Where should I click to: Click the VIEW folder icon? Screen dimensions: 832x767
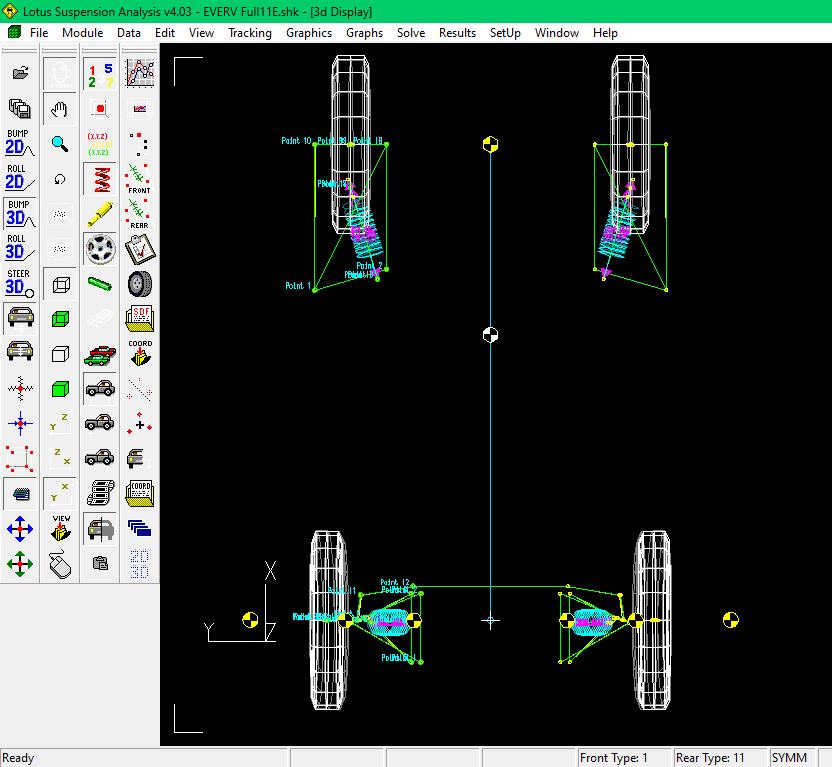tap(60, 529)
